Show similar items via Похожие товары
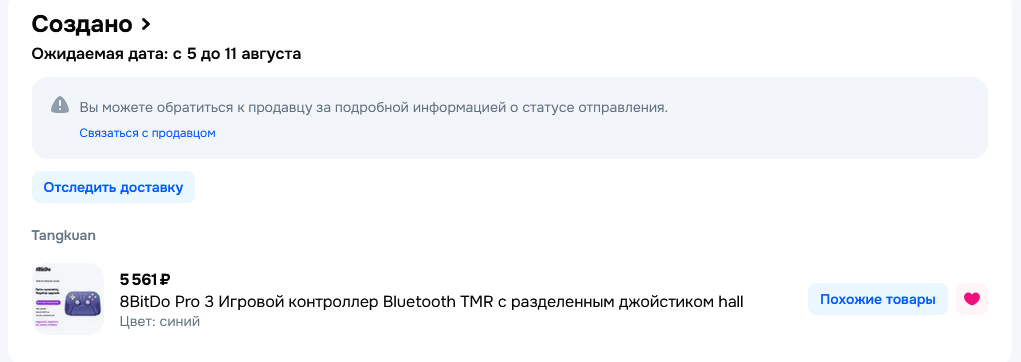Screen dimensions: 1021x362 click(x=878, y=299)
